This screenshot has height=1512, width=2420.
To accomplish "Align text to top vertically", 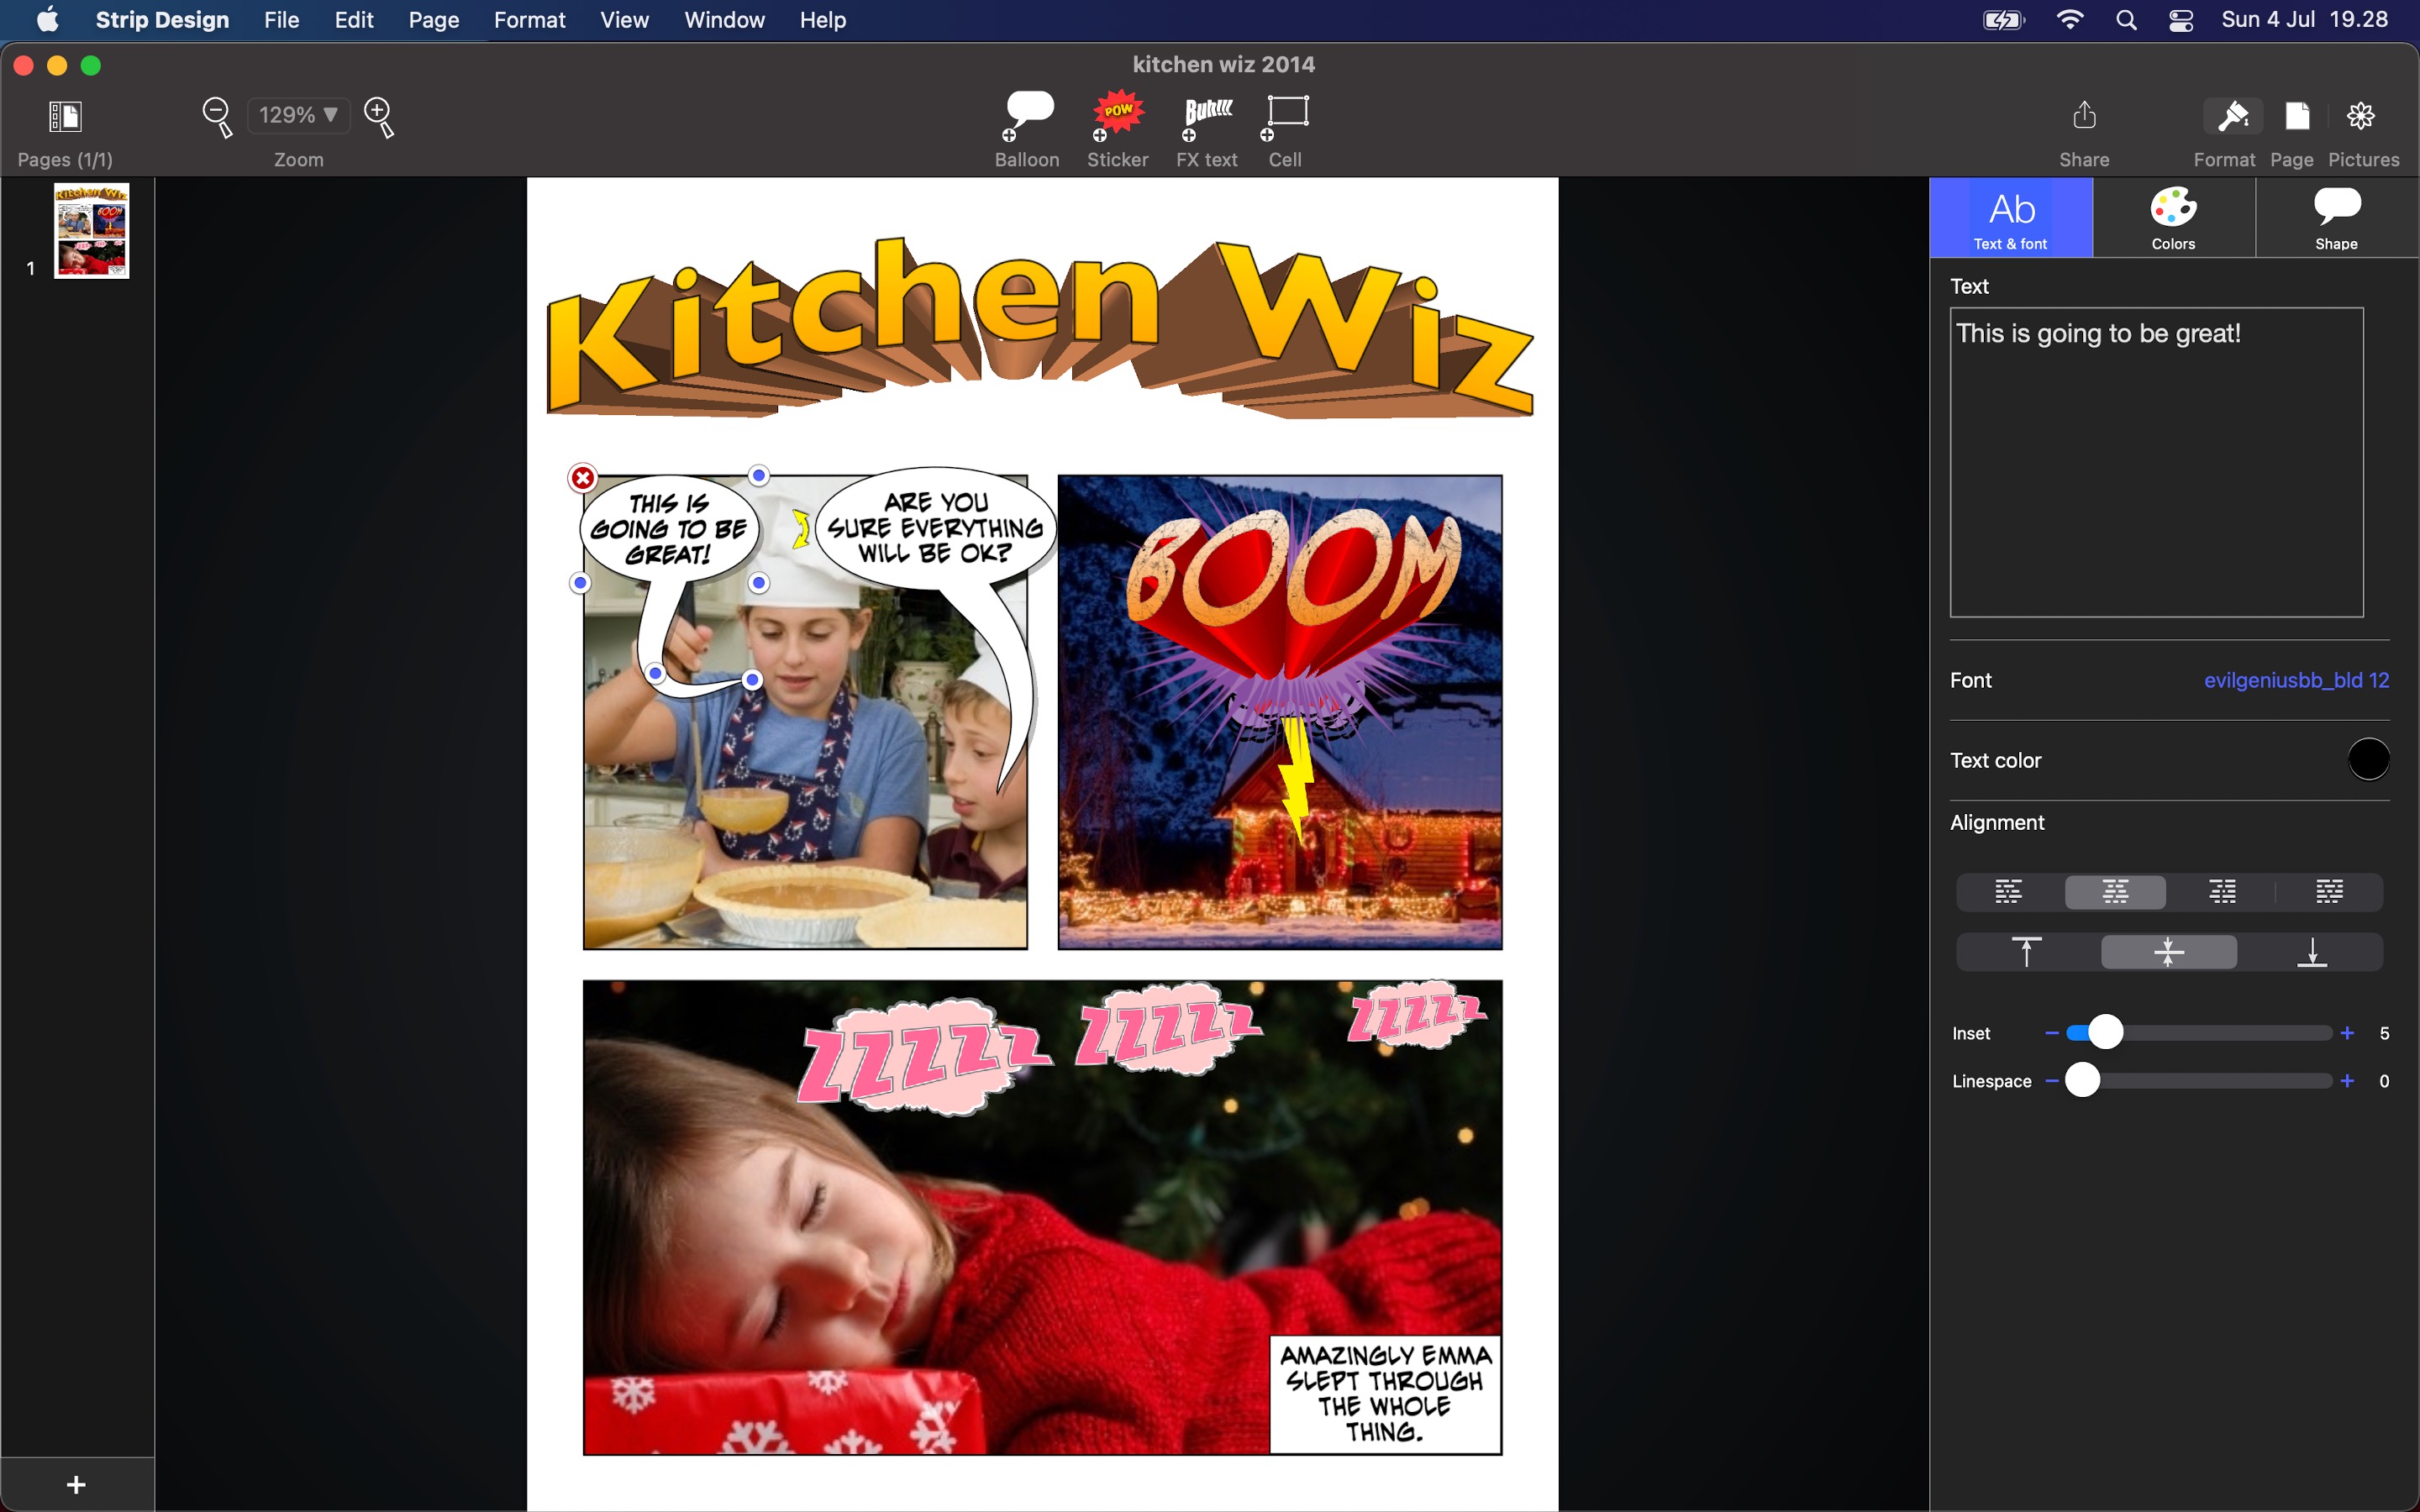I will coord(2026,952).
